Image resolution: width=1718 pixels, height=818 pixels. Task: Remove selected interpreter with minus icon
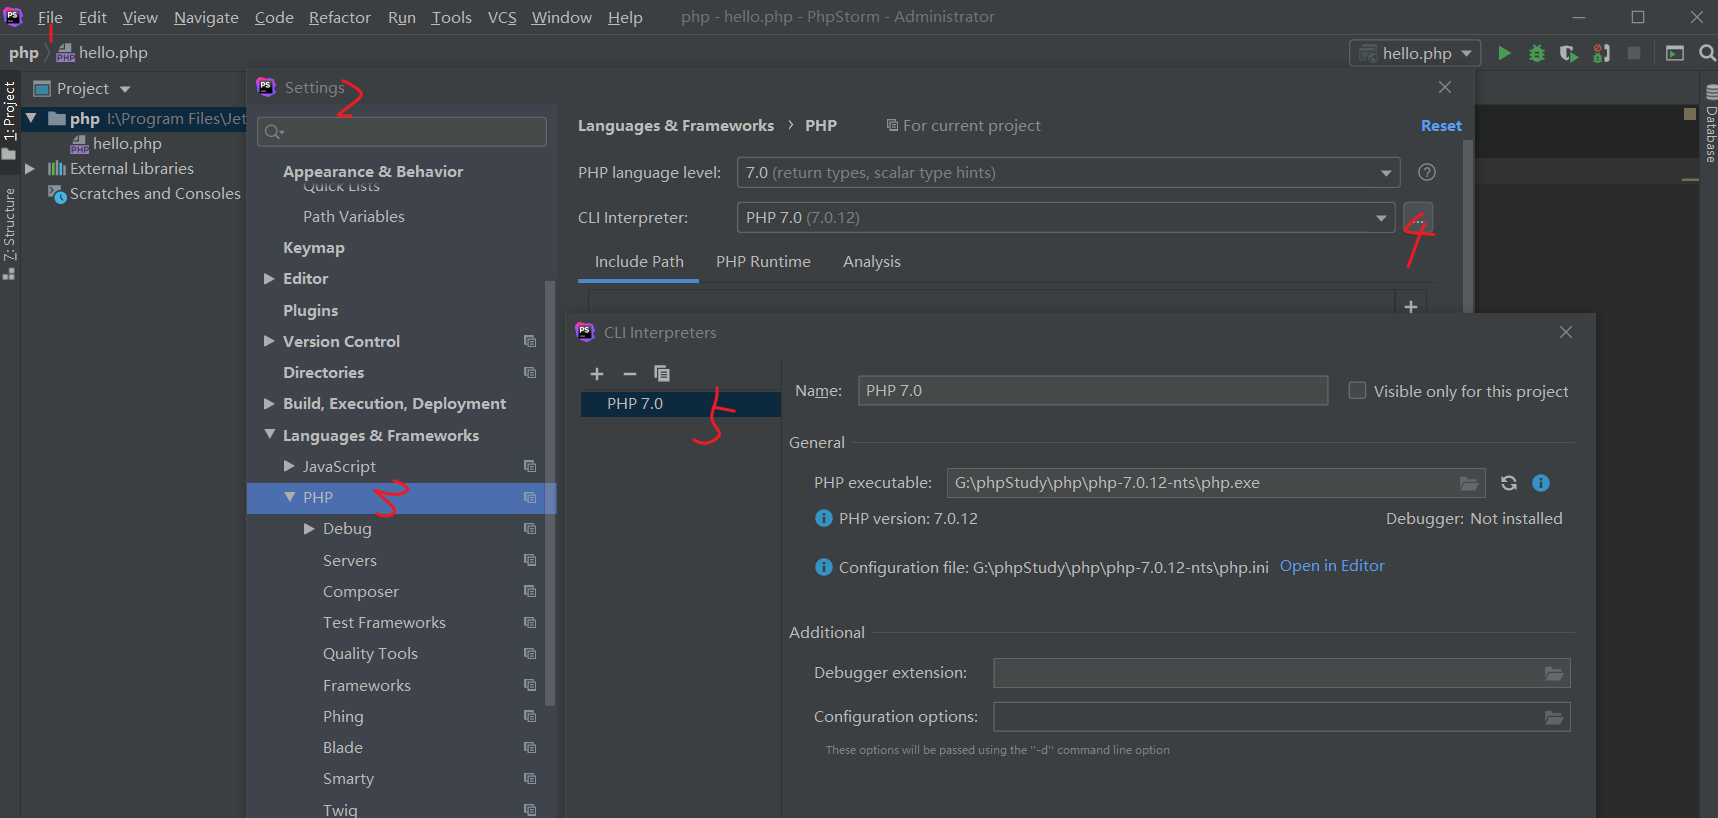630,374
